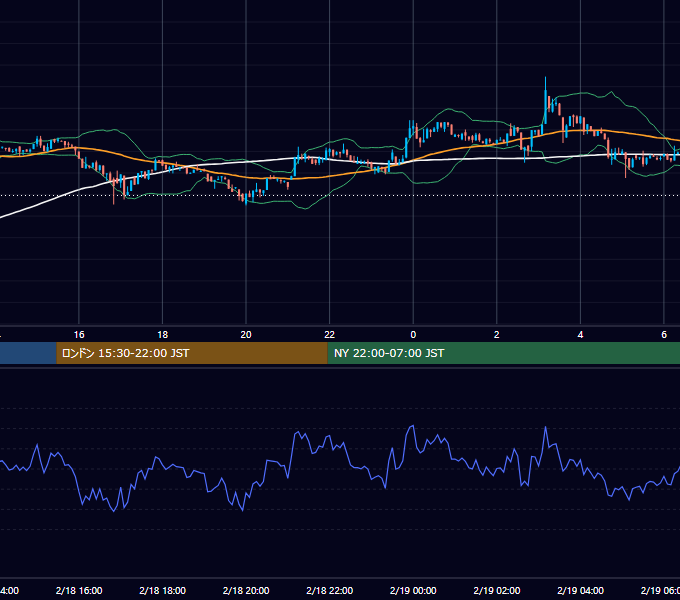680x600 pixels.
Task: Click the 4 hour label on price chart axis
Action: tap(580, 335)
